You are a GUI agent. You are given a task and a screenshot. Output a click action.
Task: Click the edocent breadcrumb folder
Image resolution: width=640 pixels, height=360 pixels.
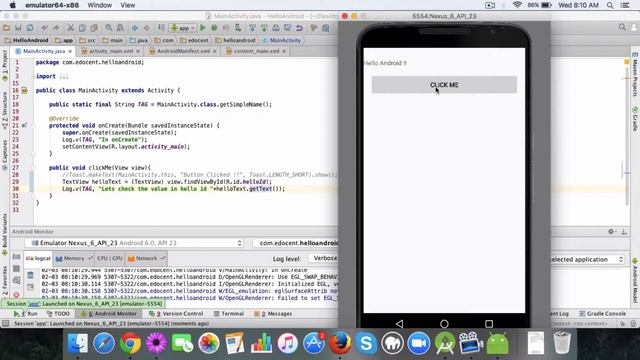pos(194,40)
